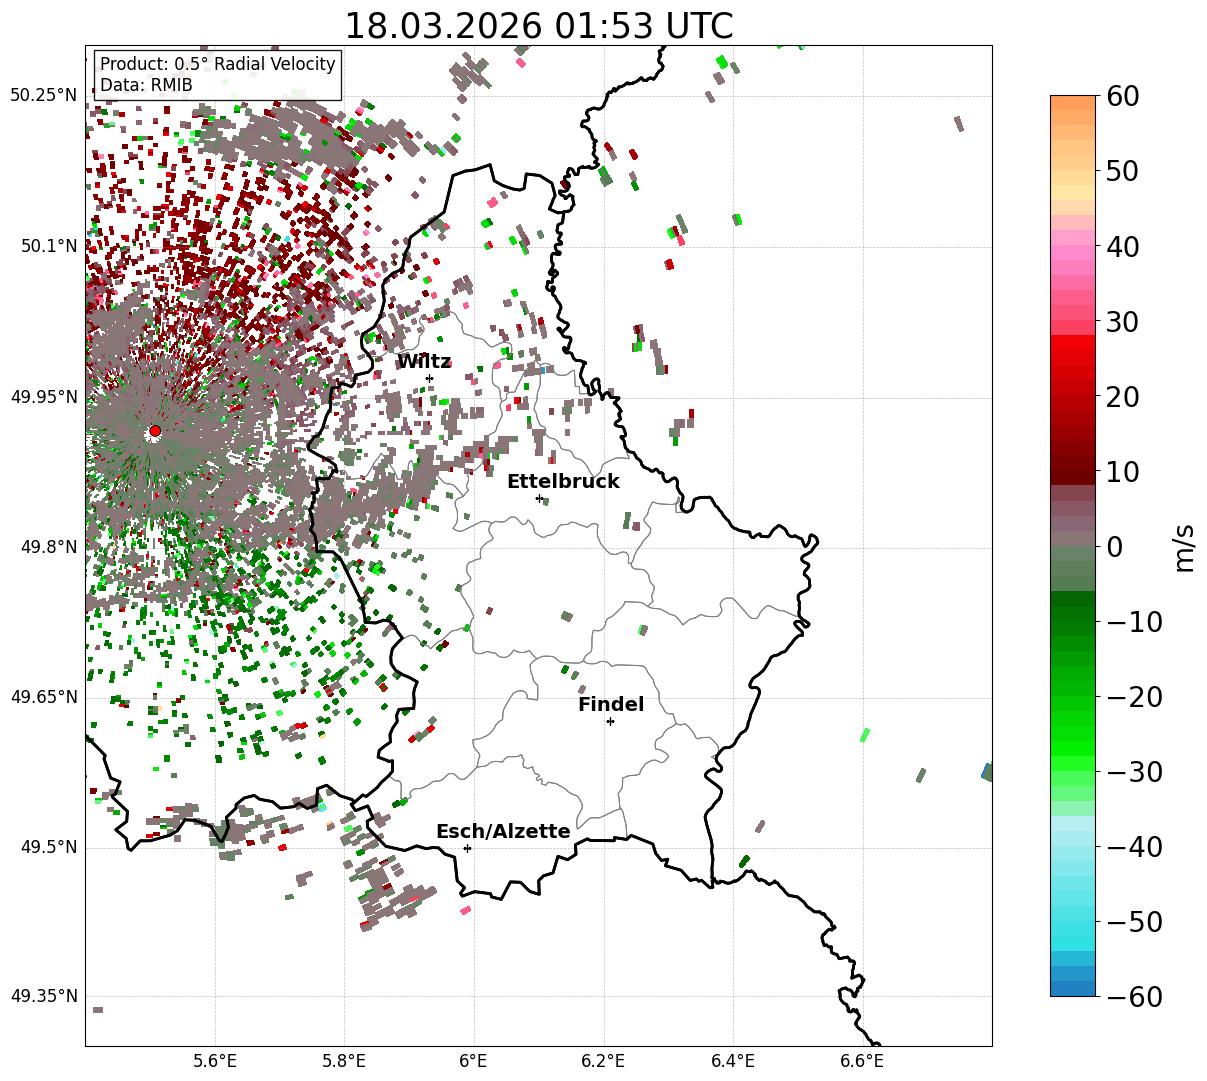Click the colorbar tick label '10'

[x=1121, y=471]
